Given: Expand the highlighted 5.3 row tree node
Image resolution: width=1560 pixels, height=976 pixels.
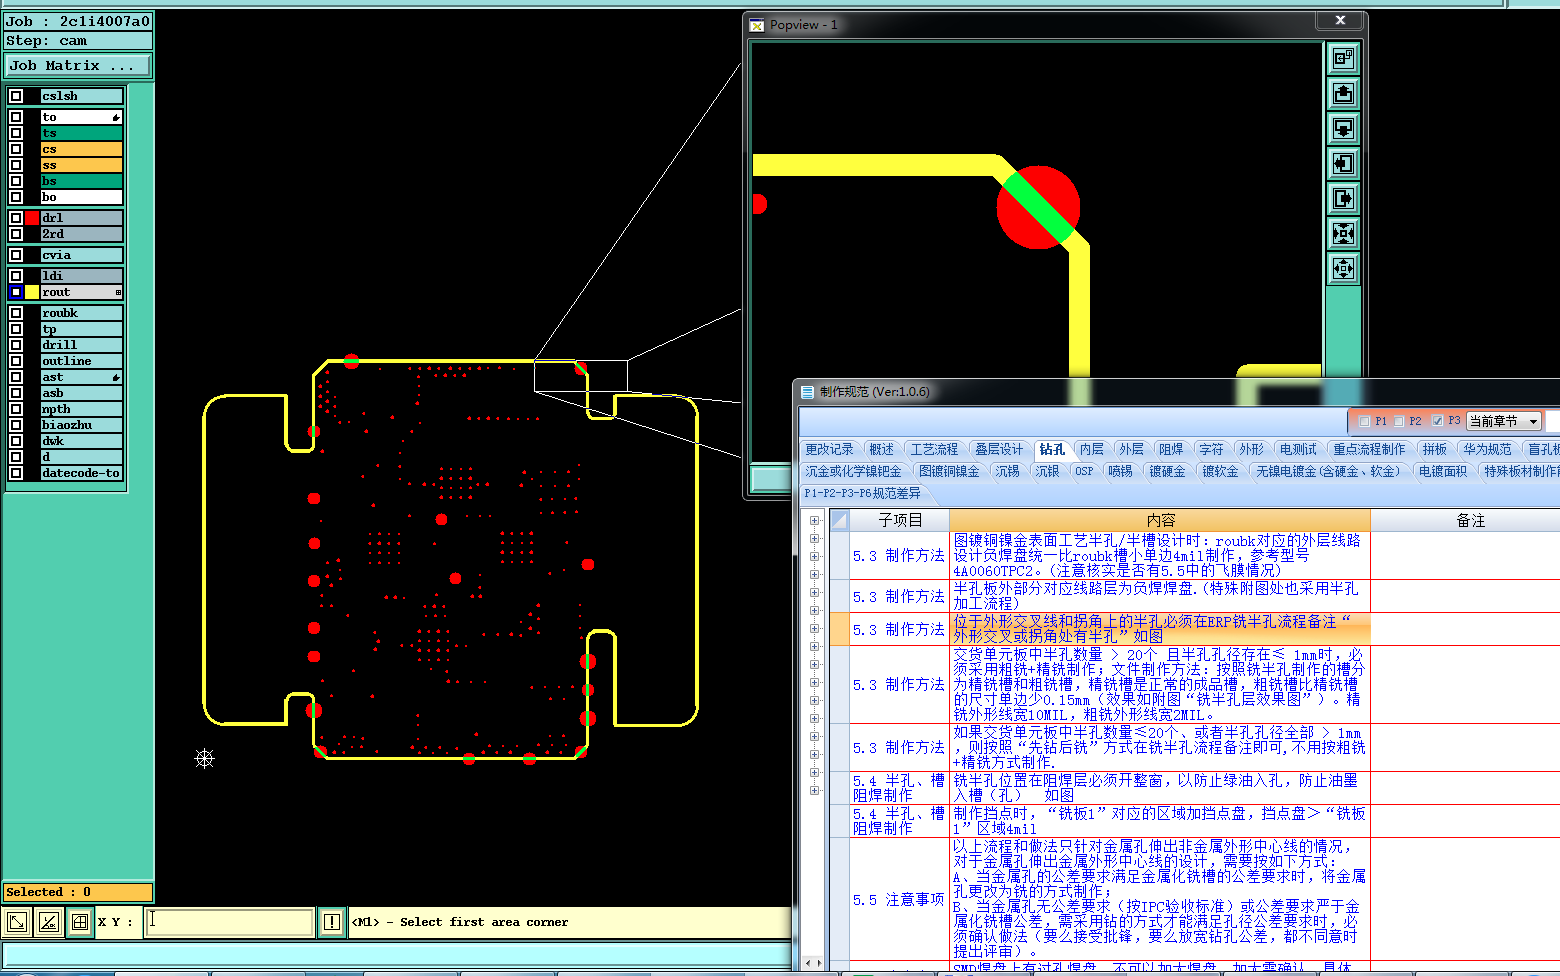Looking at the screenshot, I should coord(814,628).
